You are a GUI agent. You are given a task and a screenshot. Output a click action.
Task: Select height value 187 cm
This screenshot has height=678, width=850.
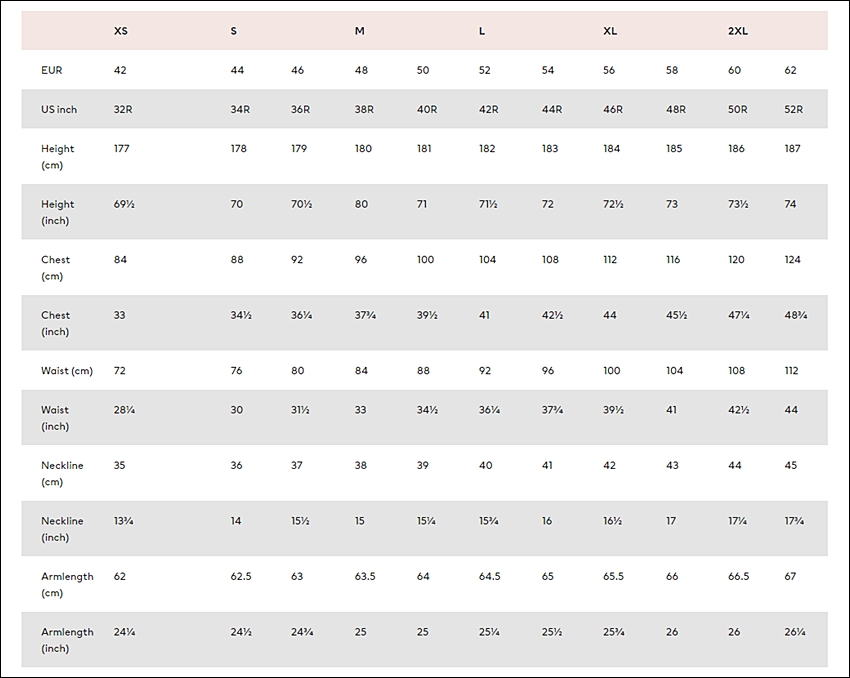pyautogui.click(x=792, y=148)
